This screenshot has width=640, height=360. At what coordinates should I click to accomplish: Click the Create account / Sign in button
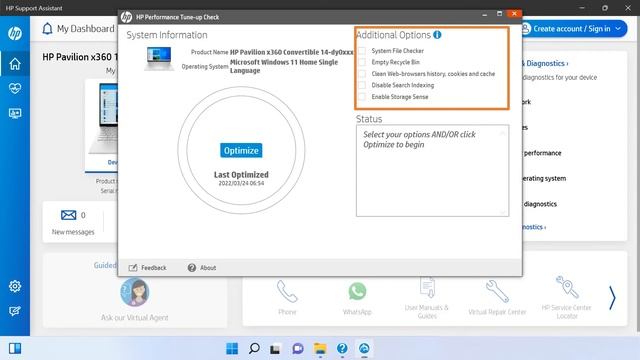574,29
